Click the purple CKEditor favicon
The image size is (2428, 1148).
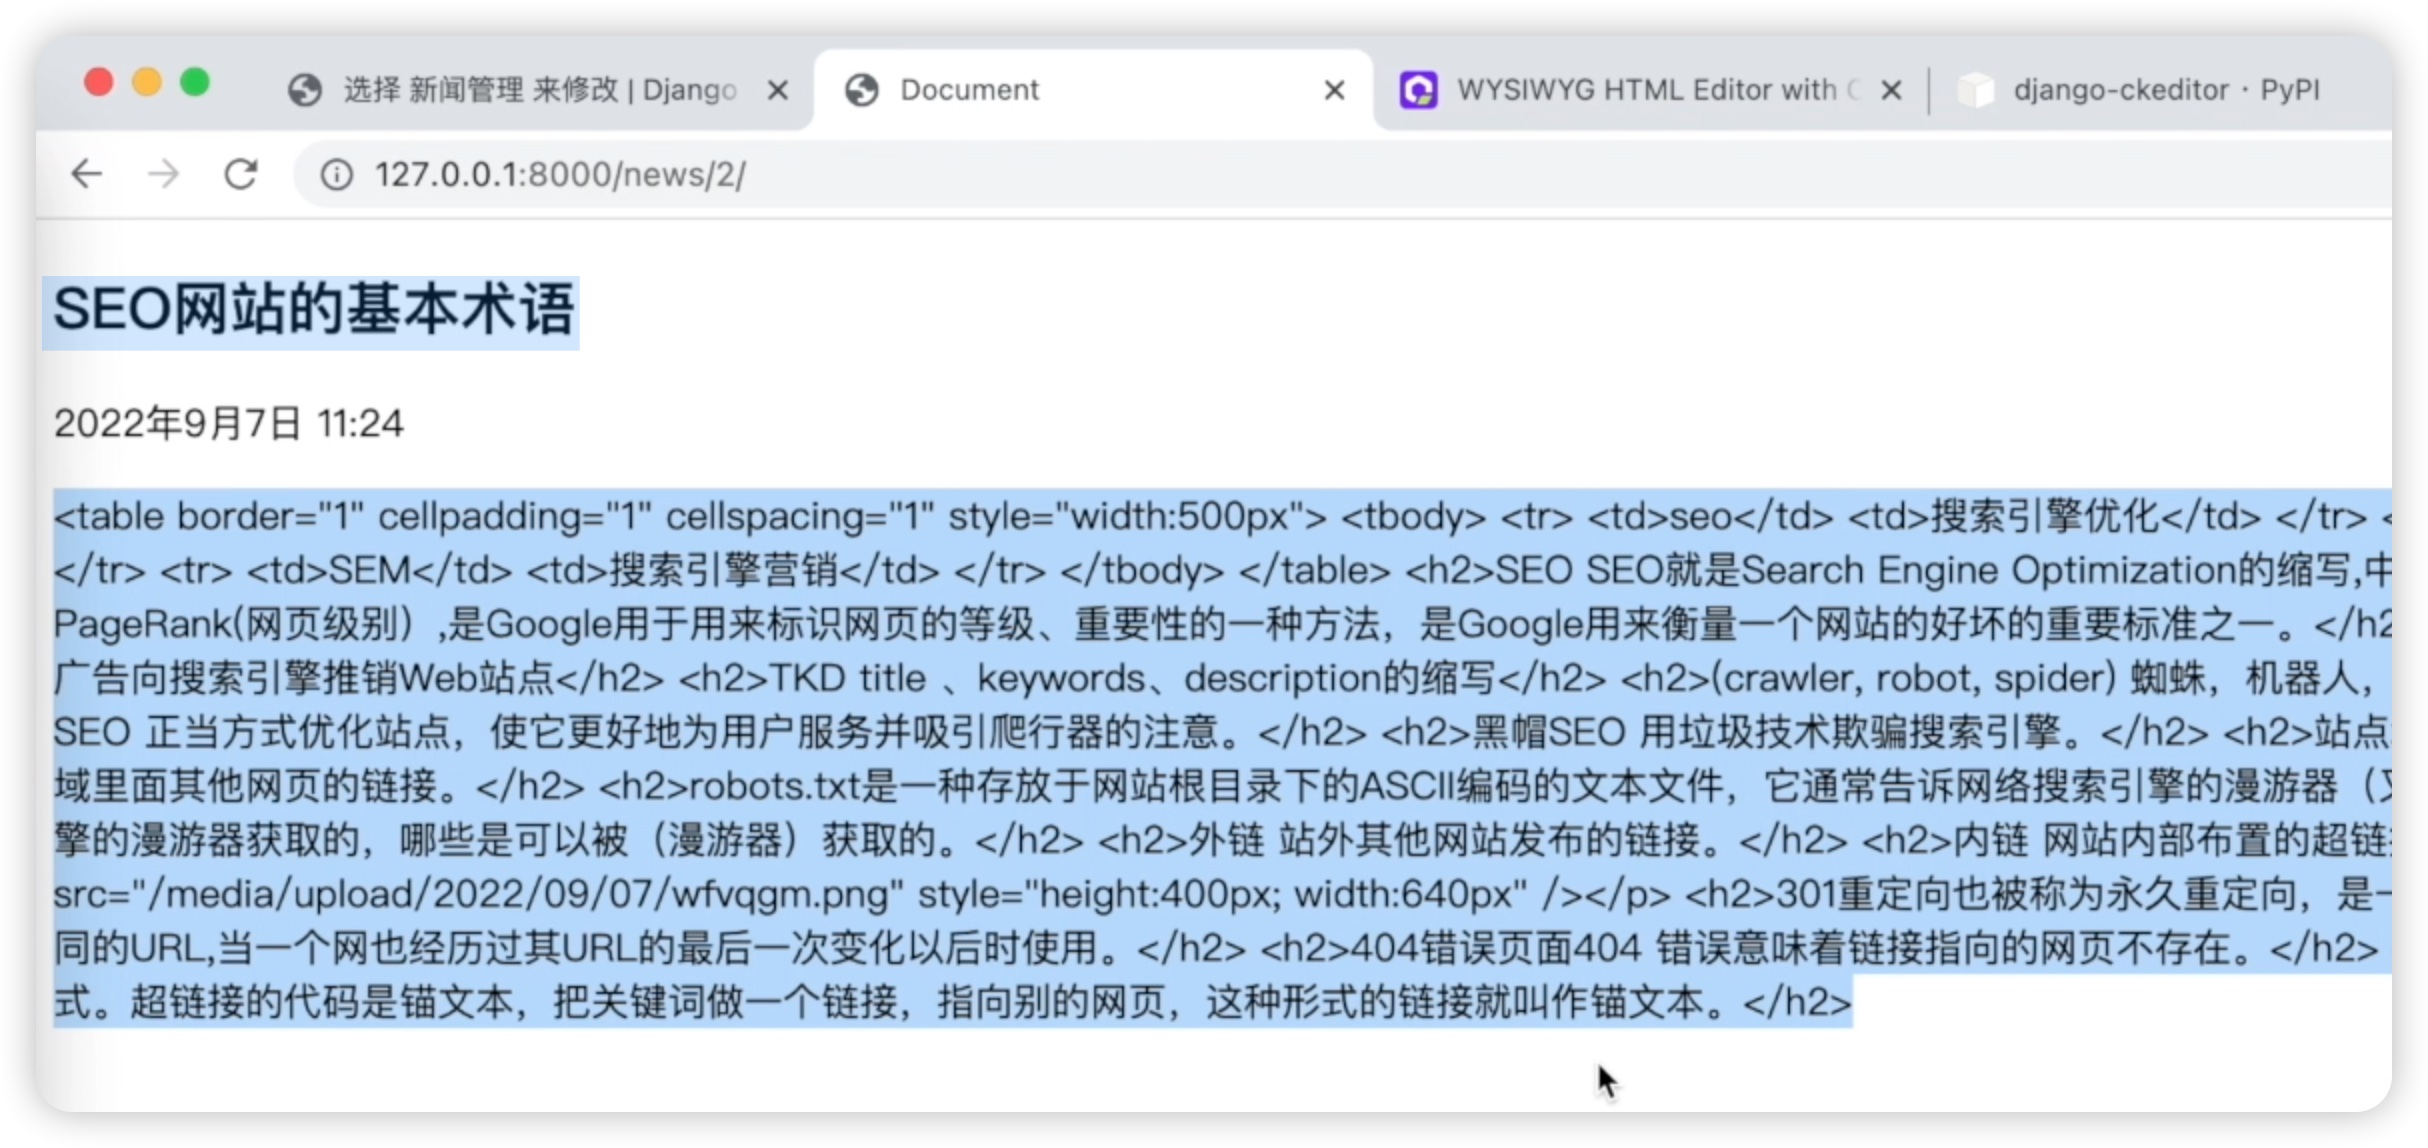(1418, 90)
